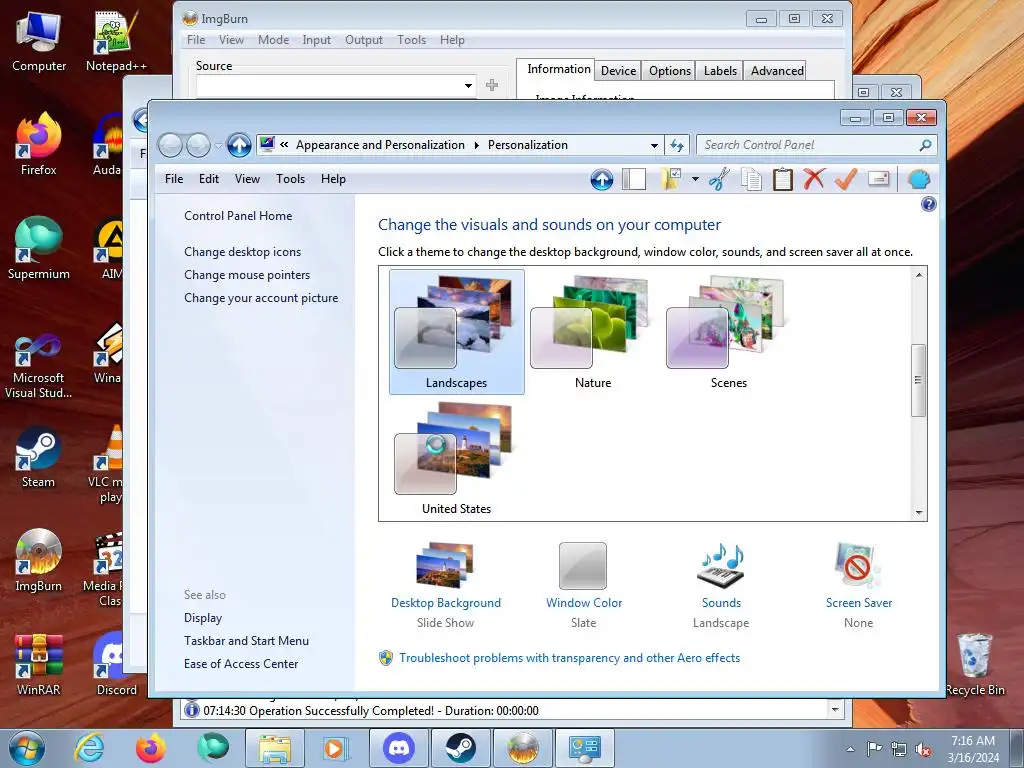Open the address bar history dropdown
Viewport: 1024px width, 768px height.
pyautogui.click(x=654, y=146)
